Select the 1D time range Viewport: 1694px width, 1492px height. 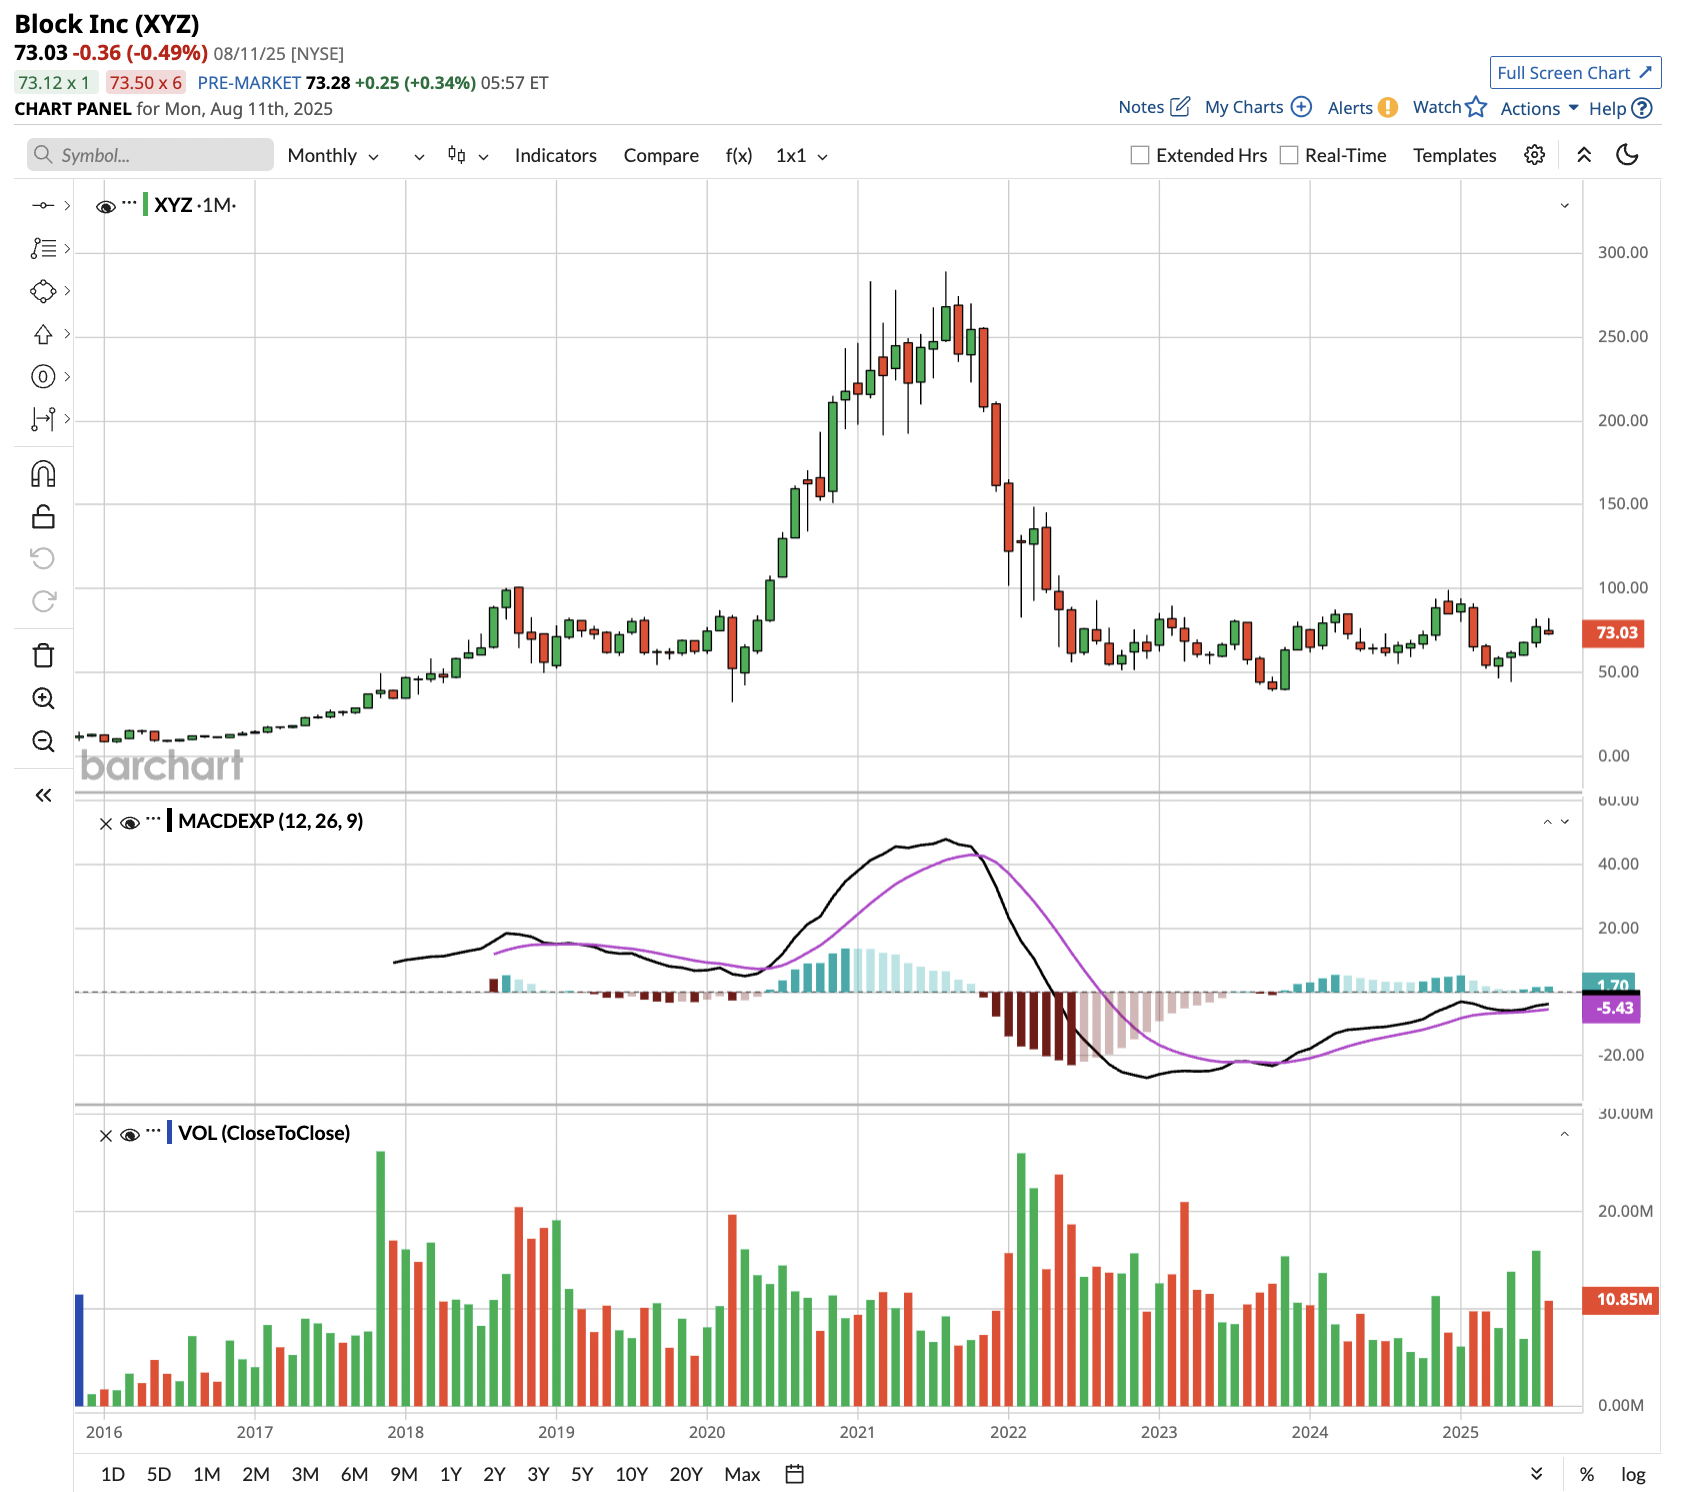click(113, 1474)
